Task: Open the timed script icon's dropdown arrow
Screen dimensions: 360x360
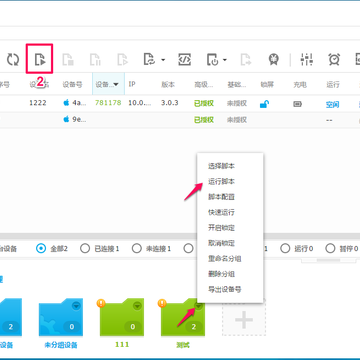Action: click(225, 60)
